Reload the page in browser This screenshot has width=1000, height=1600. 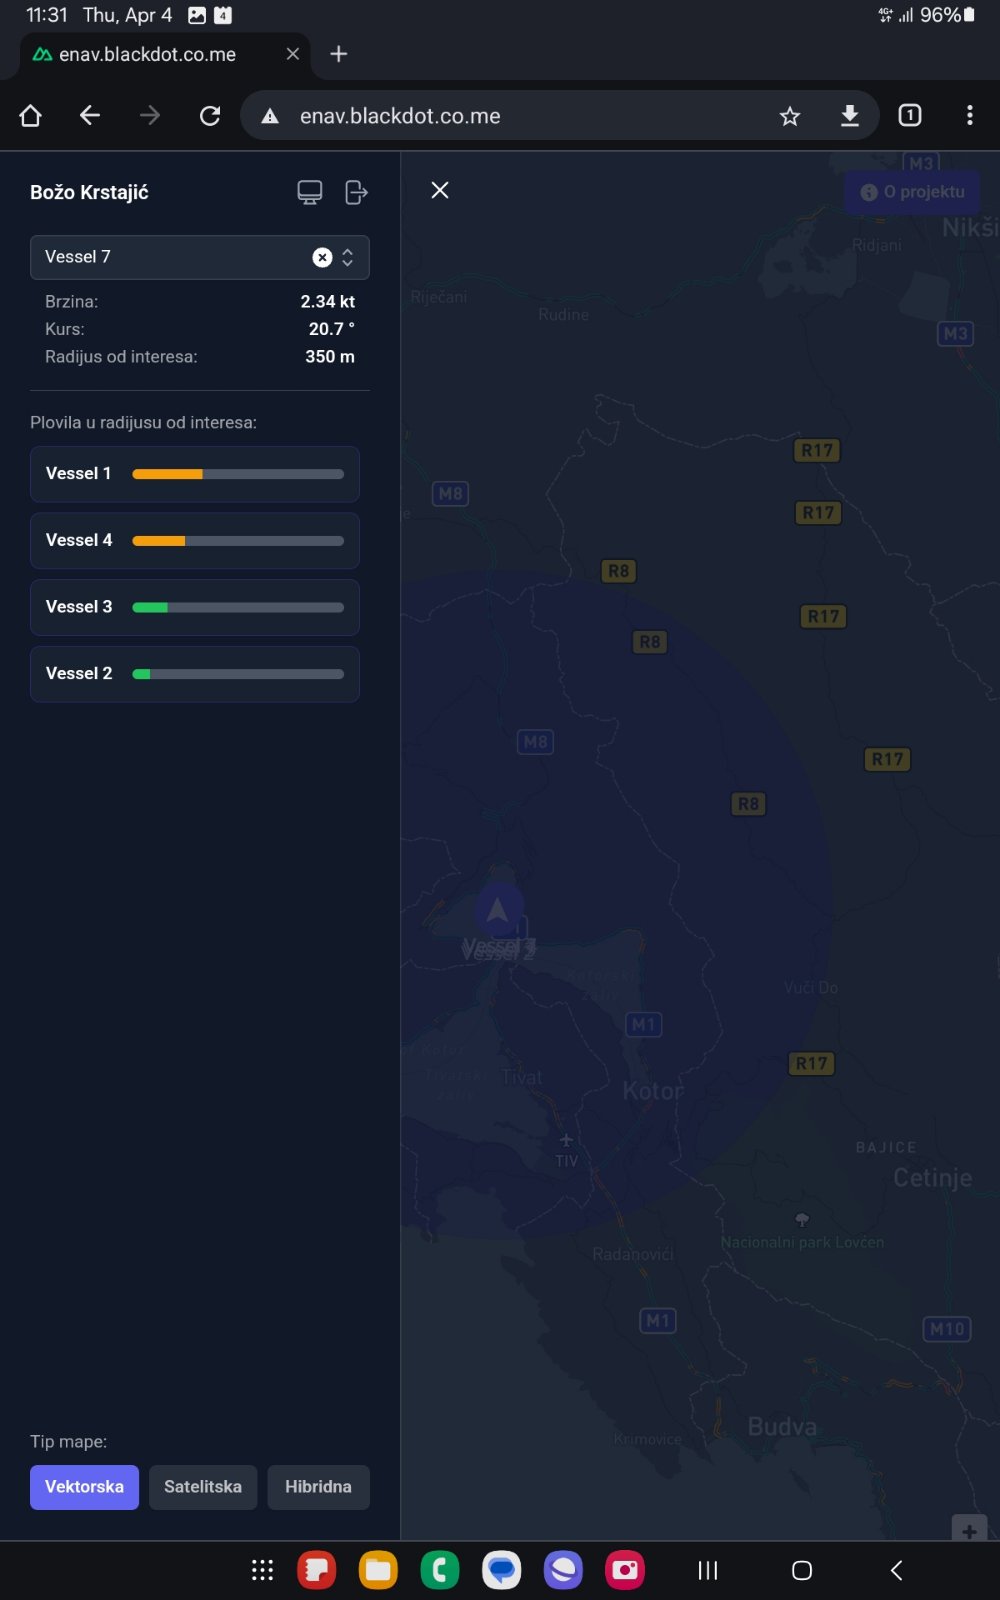point(210,116)
